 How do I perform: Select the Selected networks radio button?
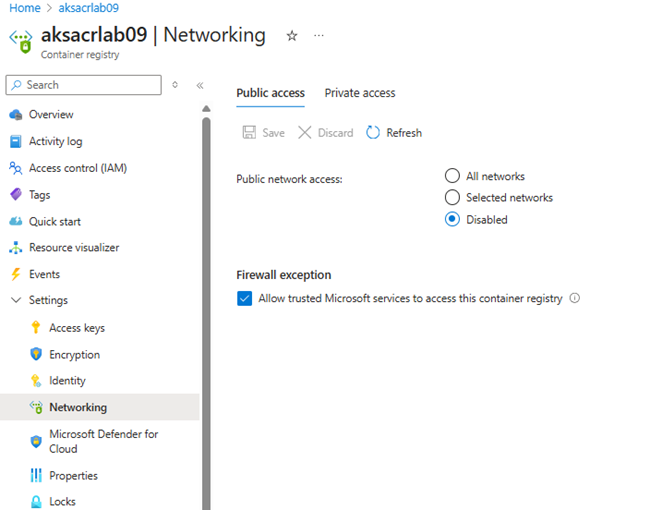tap(452, 197)
